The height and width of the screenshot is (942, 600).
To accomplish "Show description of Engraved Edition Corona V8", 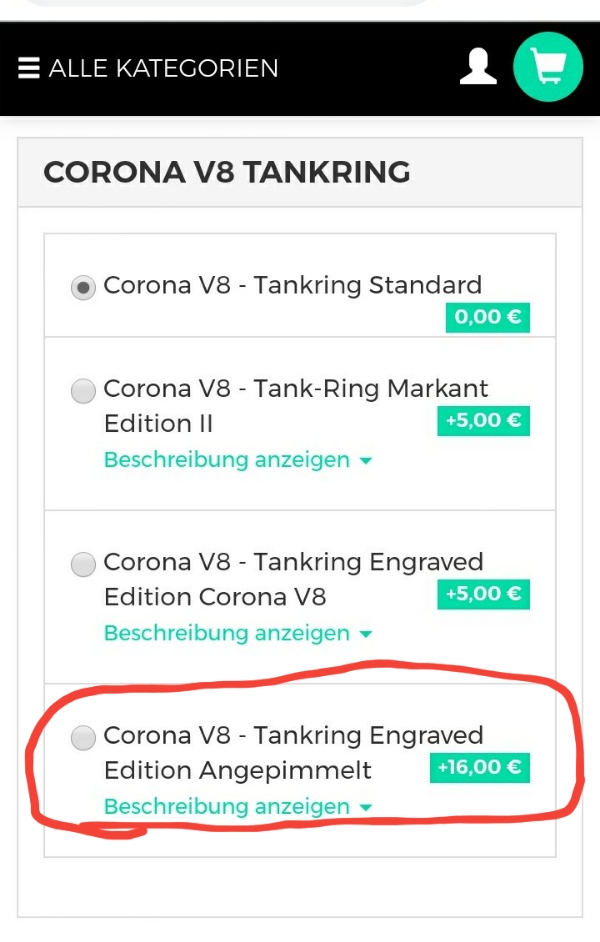I will (227, 633).
